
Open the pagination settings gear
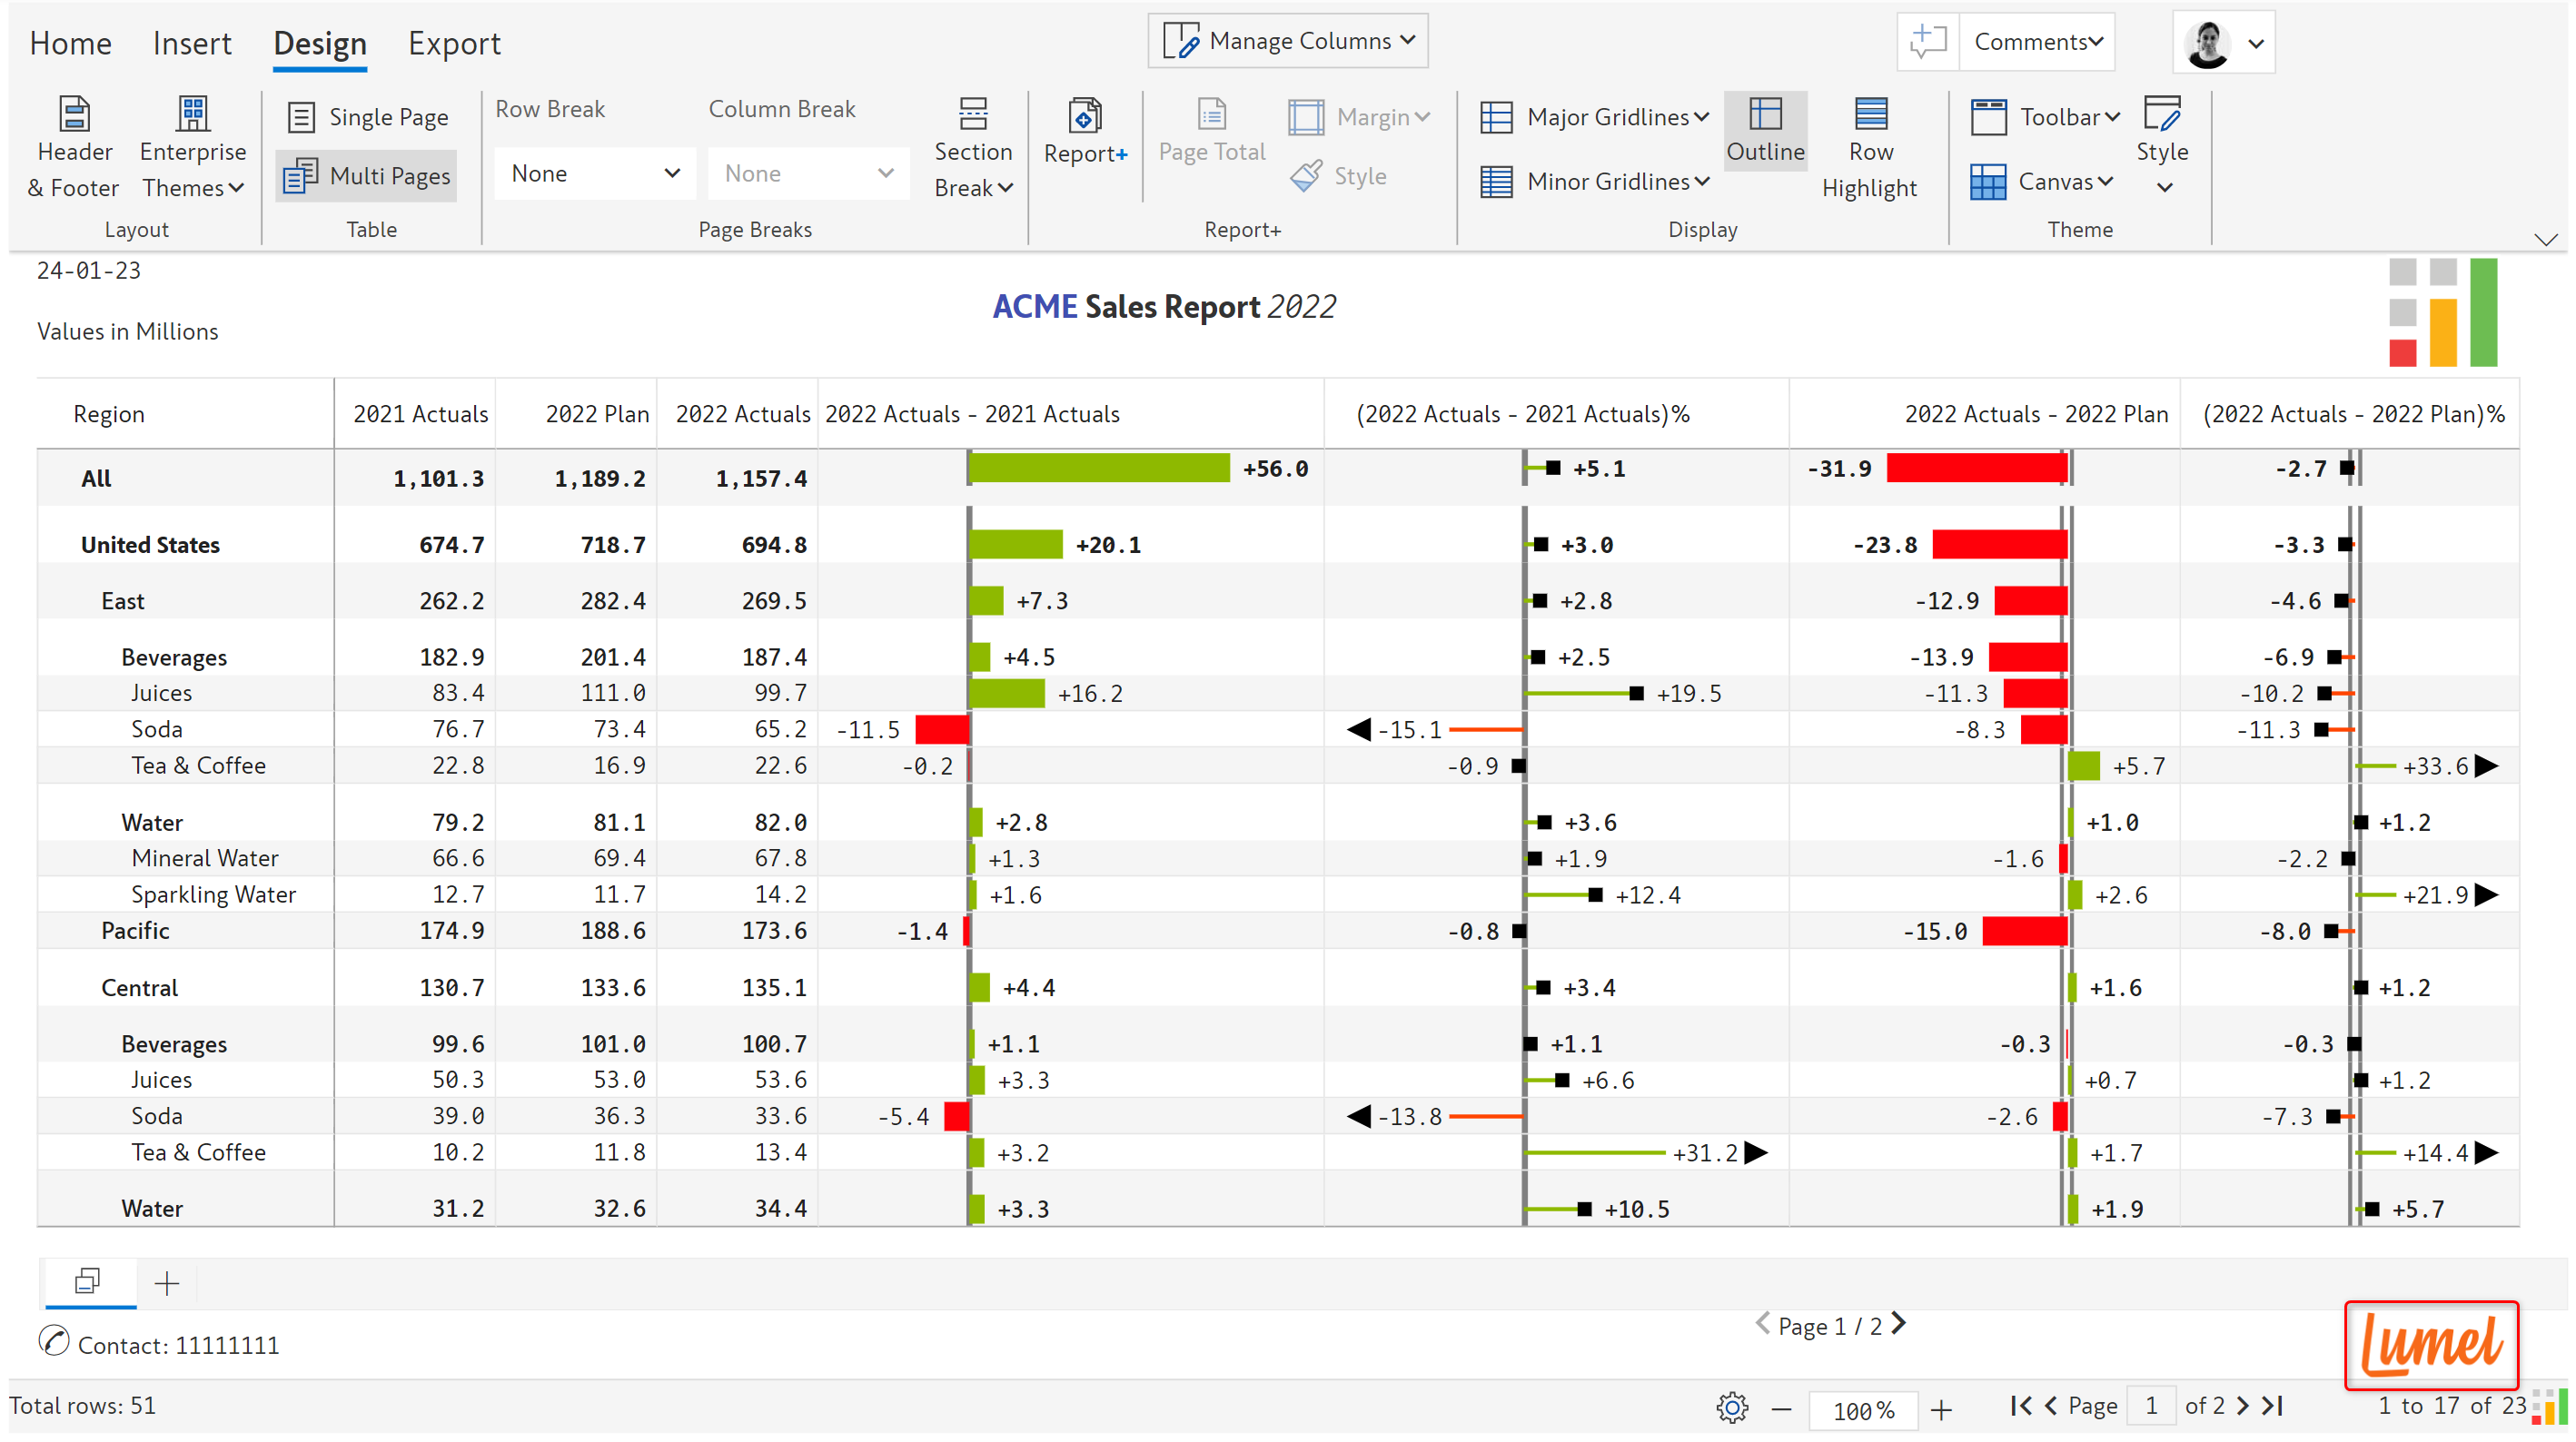(1732, 1407)
